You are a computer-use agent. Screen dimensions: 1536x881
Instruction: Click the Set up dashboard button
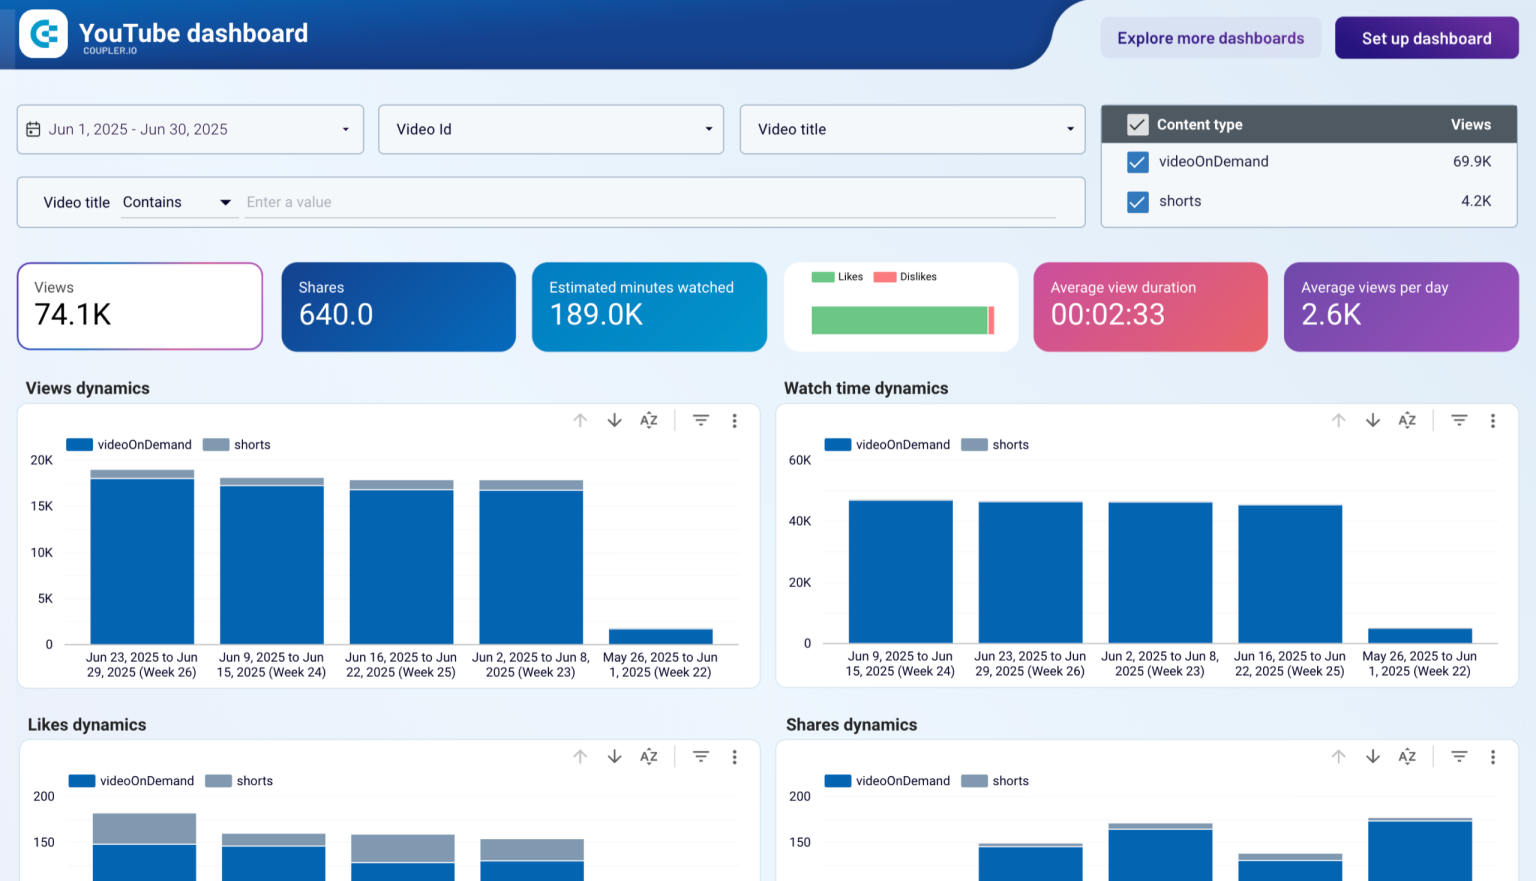(1426, 37)
